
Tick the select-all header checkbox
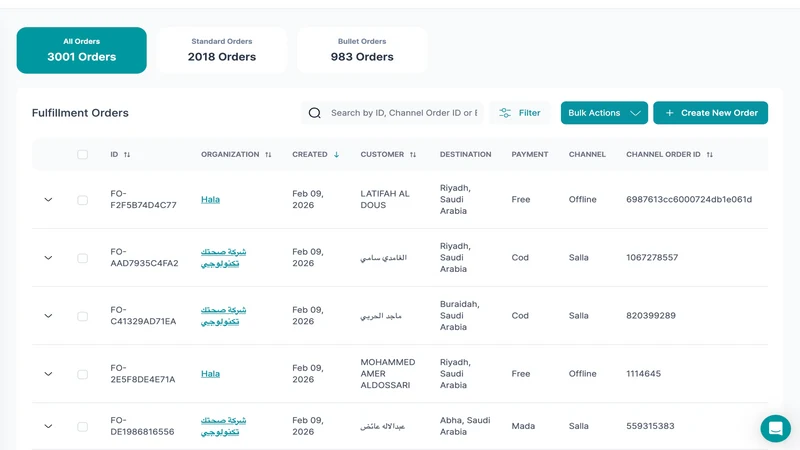tap(82, 155)
